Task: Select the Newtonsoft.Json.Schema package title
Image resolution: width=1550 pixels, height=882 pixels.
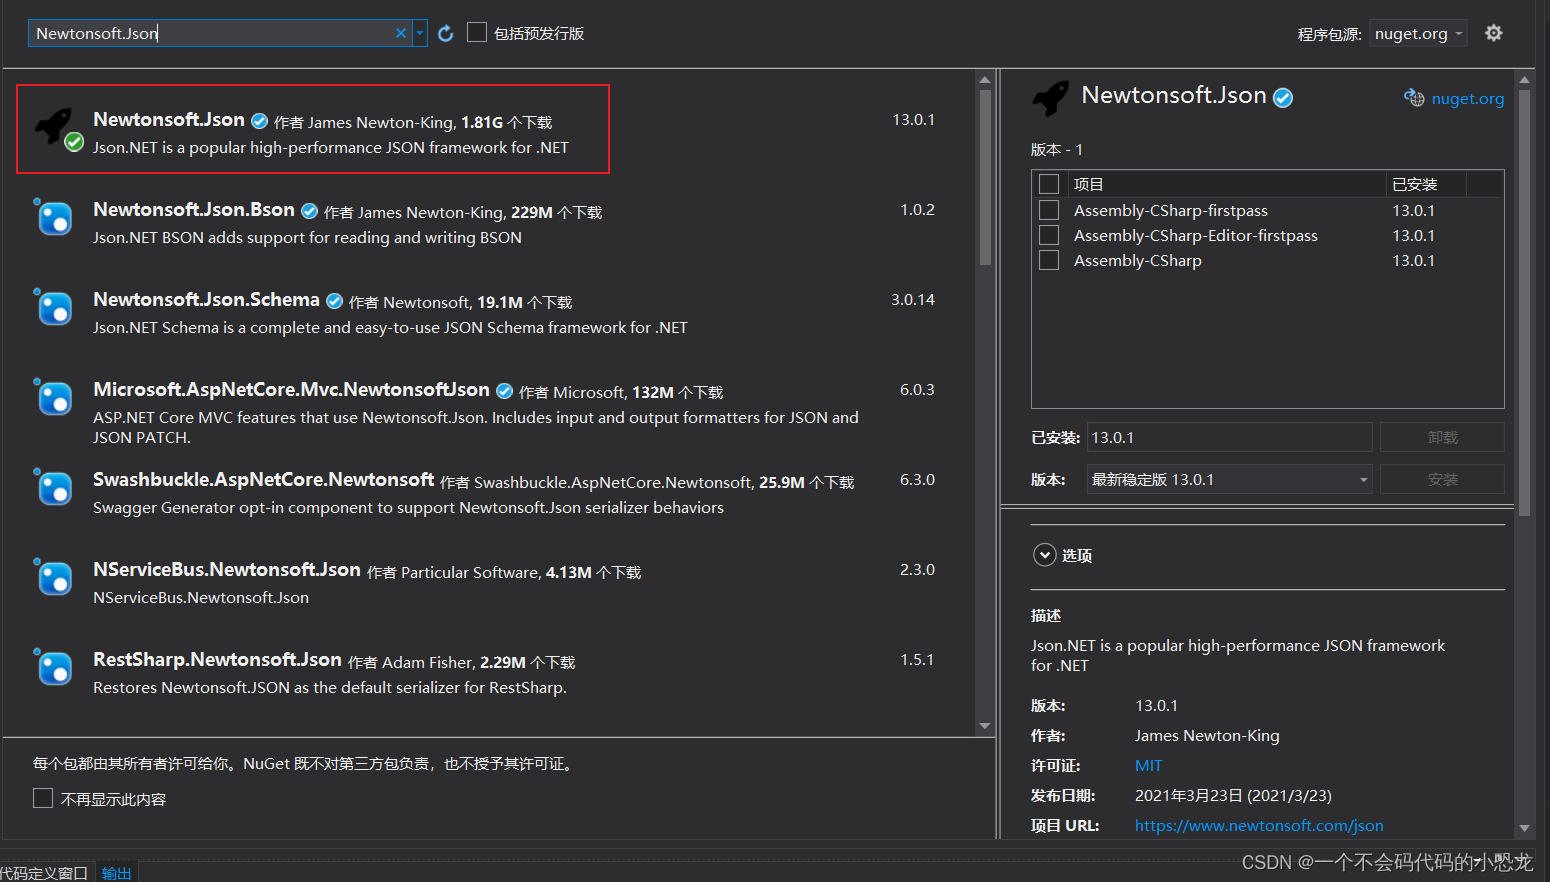Action: pos(206,299)
